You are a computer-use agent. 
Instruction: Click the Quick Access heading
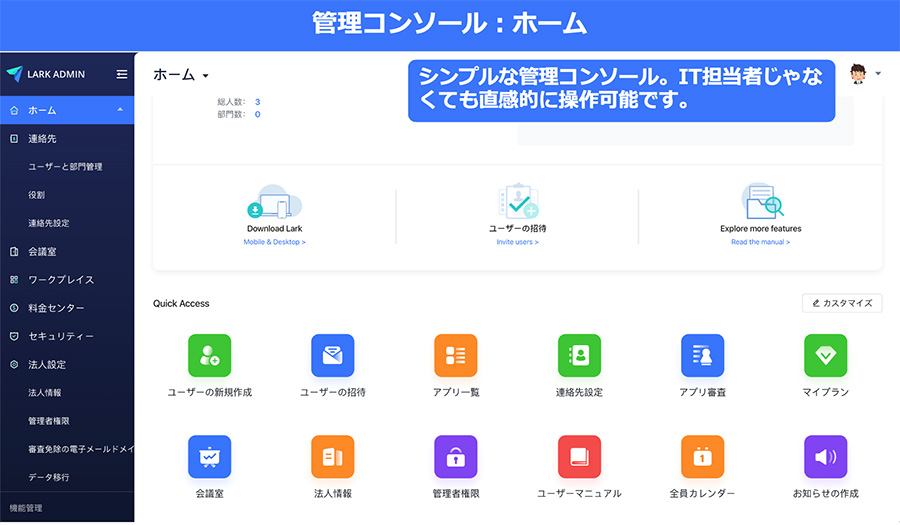tap(181, 304)
